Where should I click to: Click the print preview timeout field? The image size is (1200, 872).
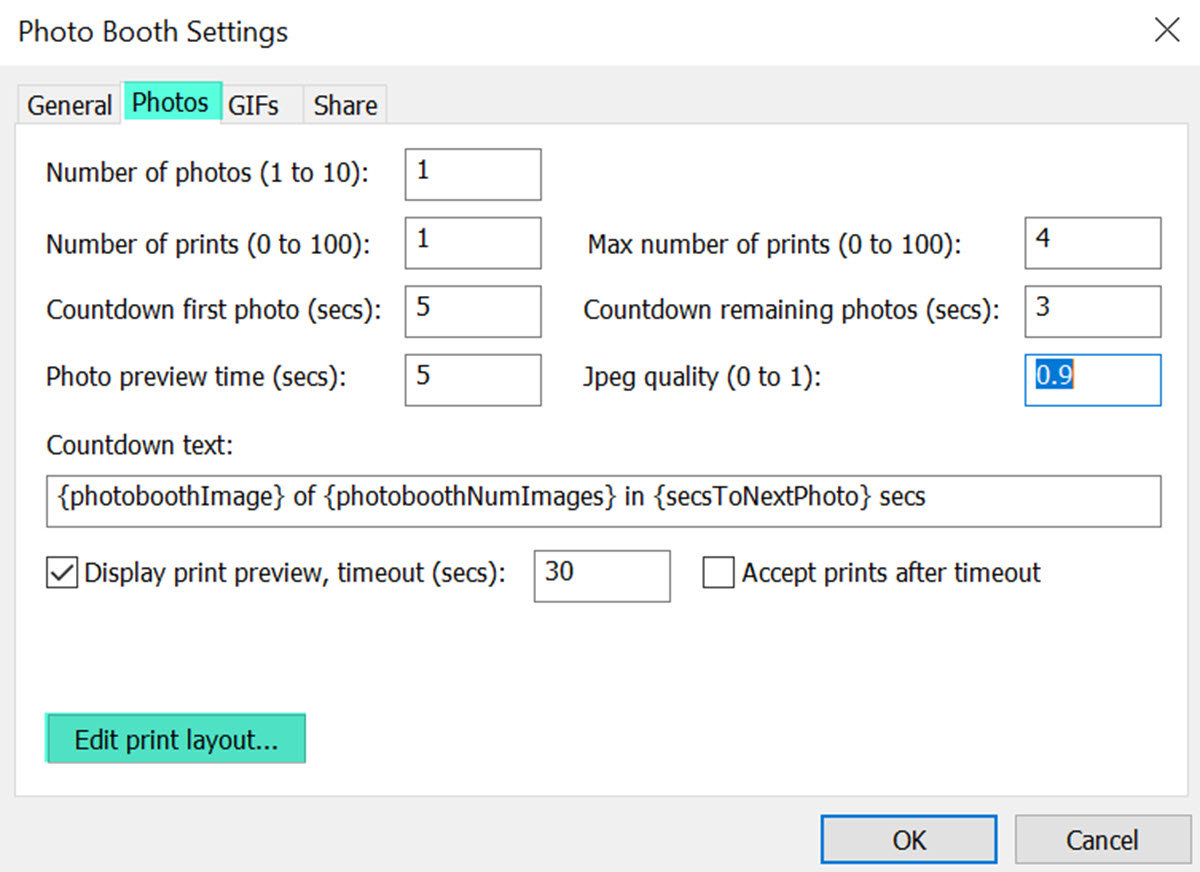pos(602,575)
